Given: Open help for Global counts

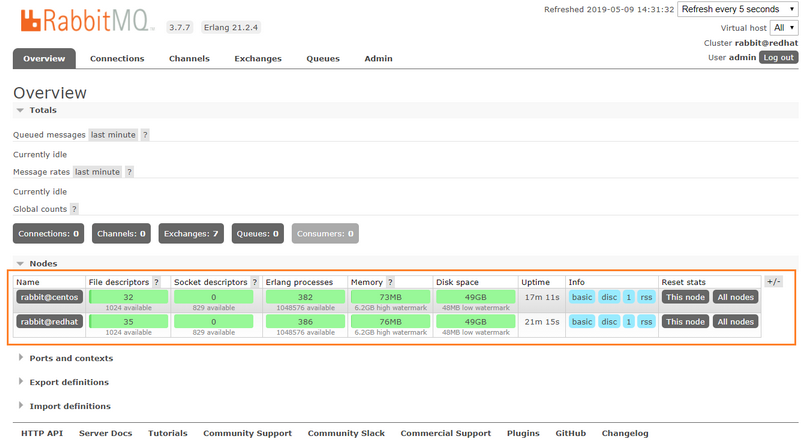Looking at the screenshot, I should (x=75, y=209).
